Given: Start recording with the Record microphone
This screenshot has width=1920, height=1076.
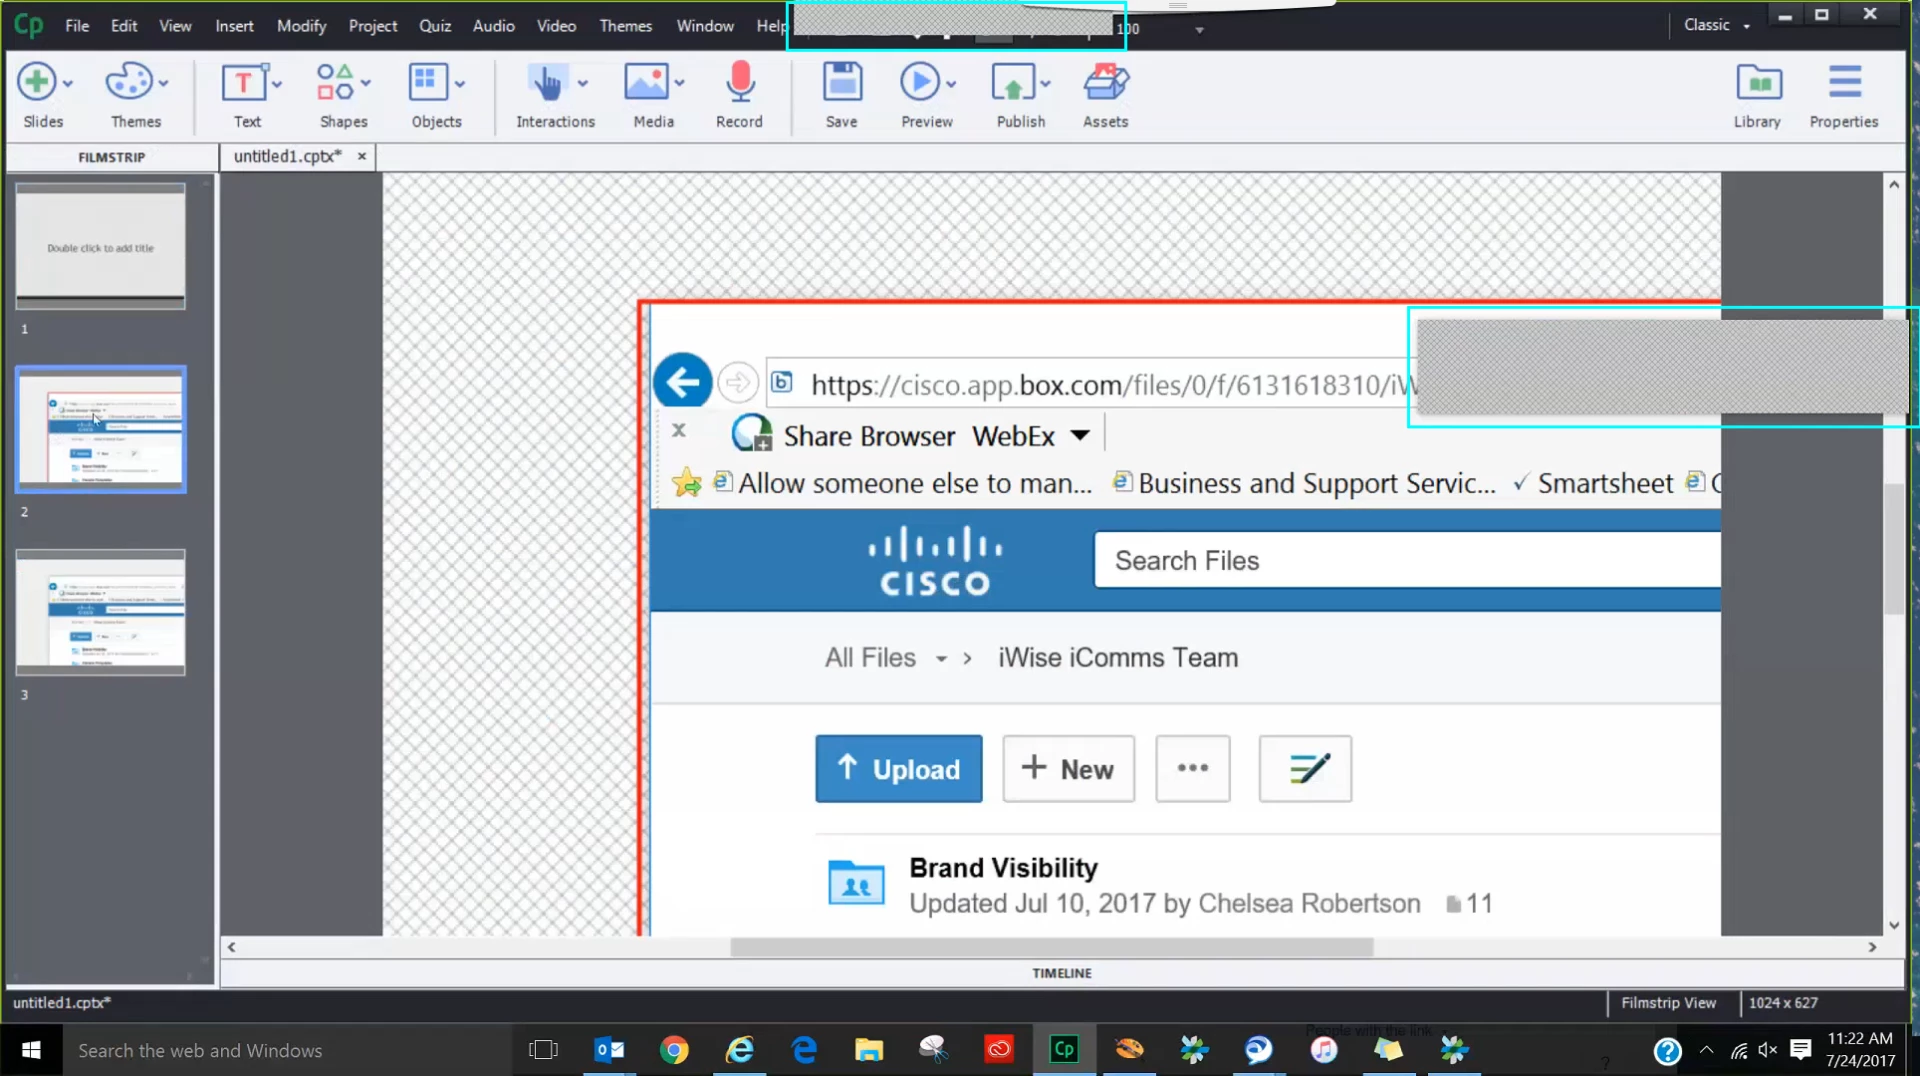Looking at the screenshot, I should coord(740,82).
